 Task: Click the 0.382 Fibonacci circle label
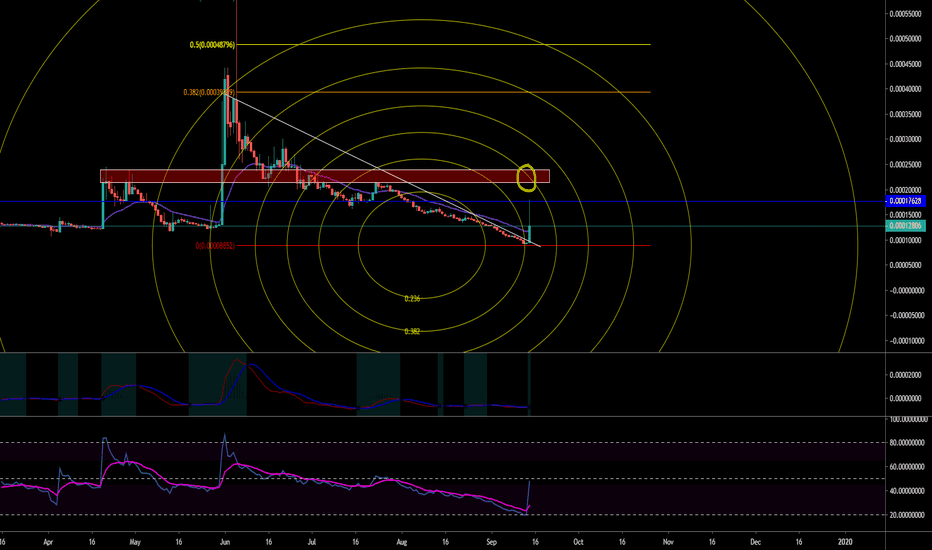(x=412, y=331)
